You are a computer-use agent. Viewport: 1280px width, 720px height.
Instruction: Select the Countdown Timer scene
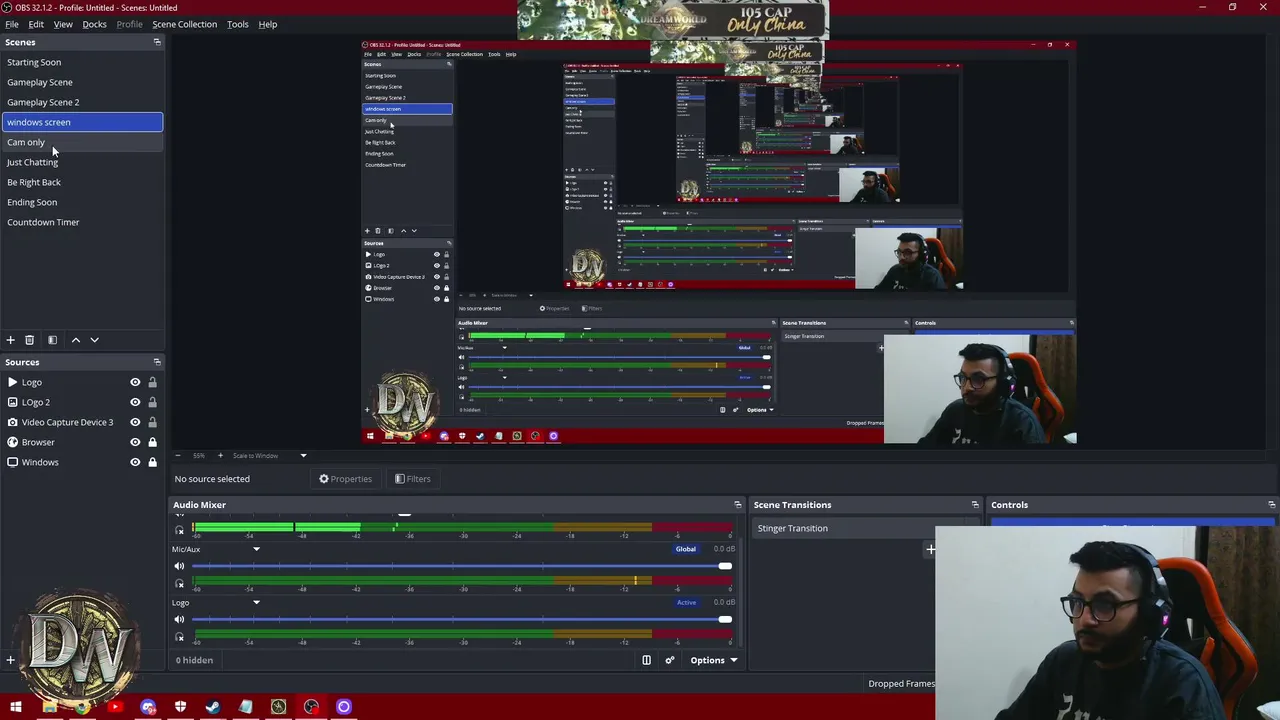coord(82,222)
